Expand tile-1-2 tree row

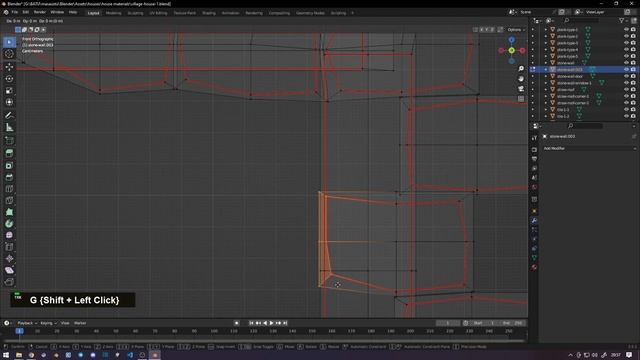pos(546,116)
